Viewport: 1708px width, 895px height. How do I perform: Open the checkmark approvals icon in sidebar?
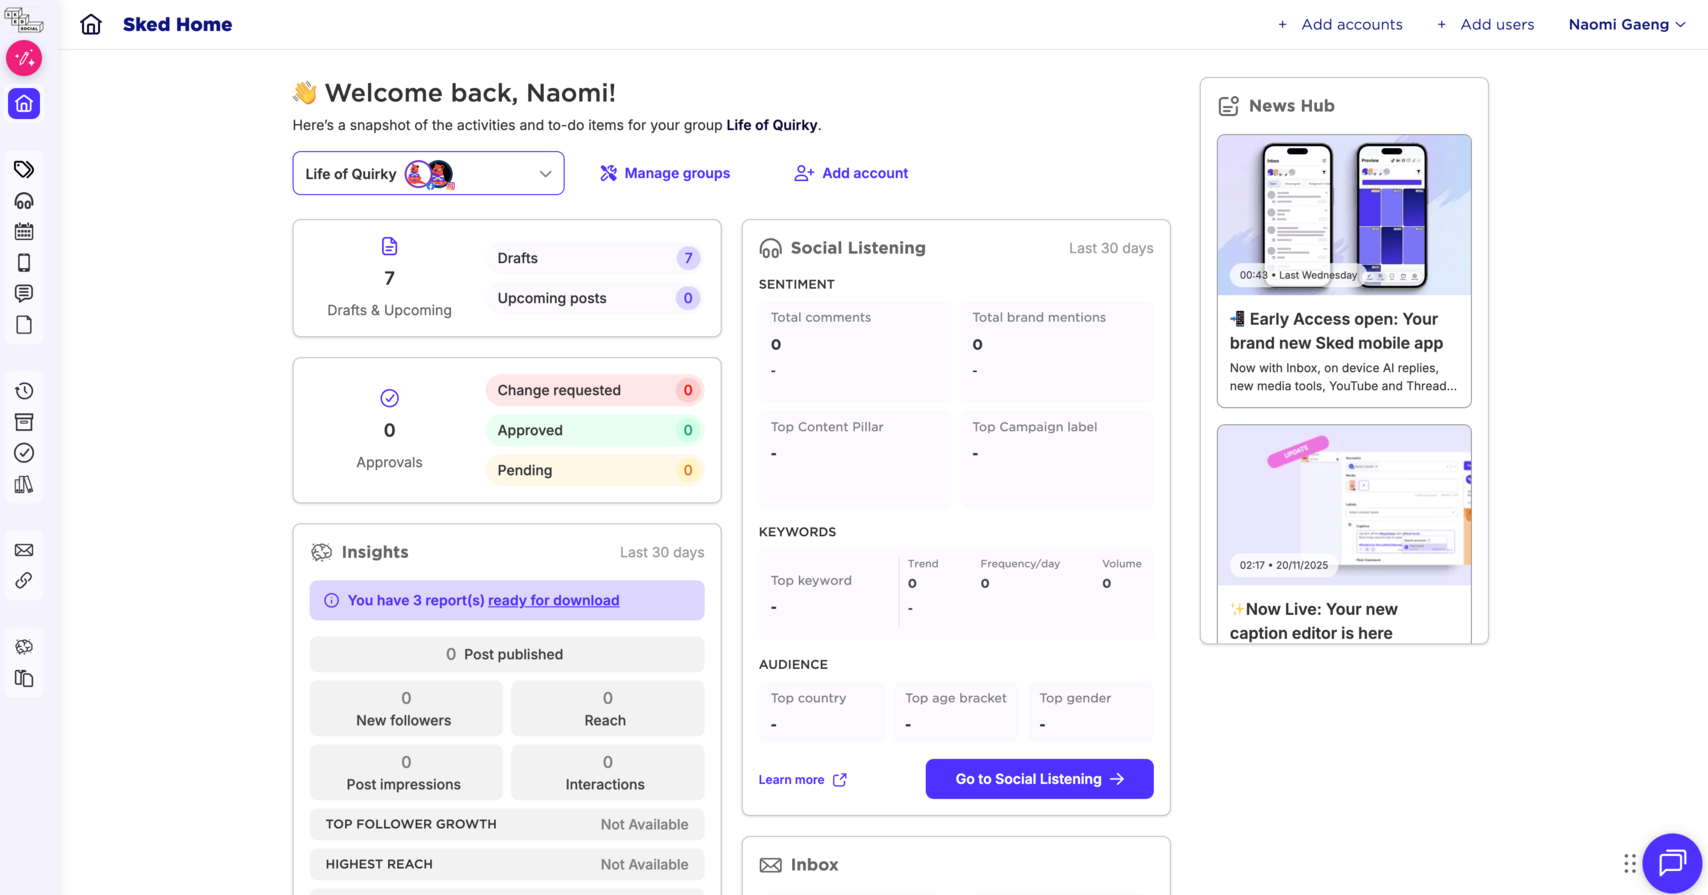pos(24,453)
